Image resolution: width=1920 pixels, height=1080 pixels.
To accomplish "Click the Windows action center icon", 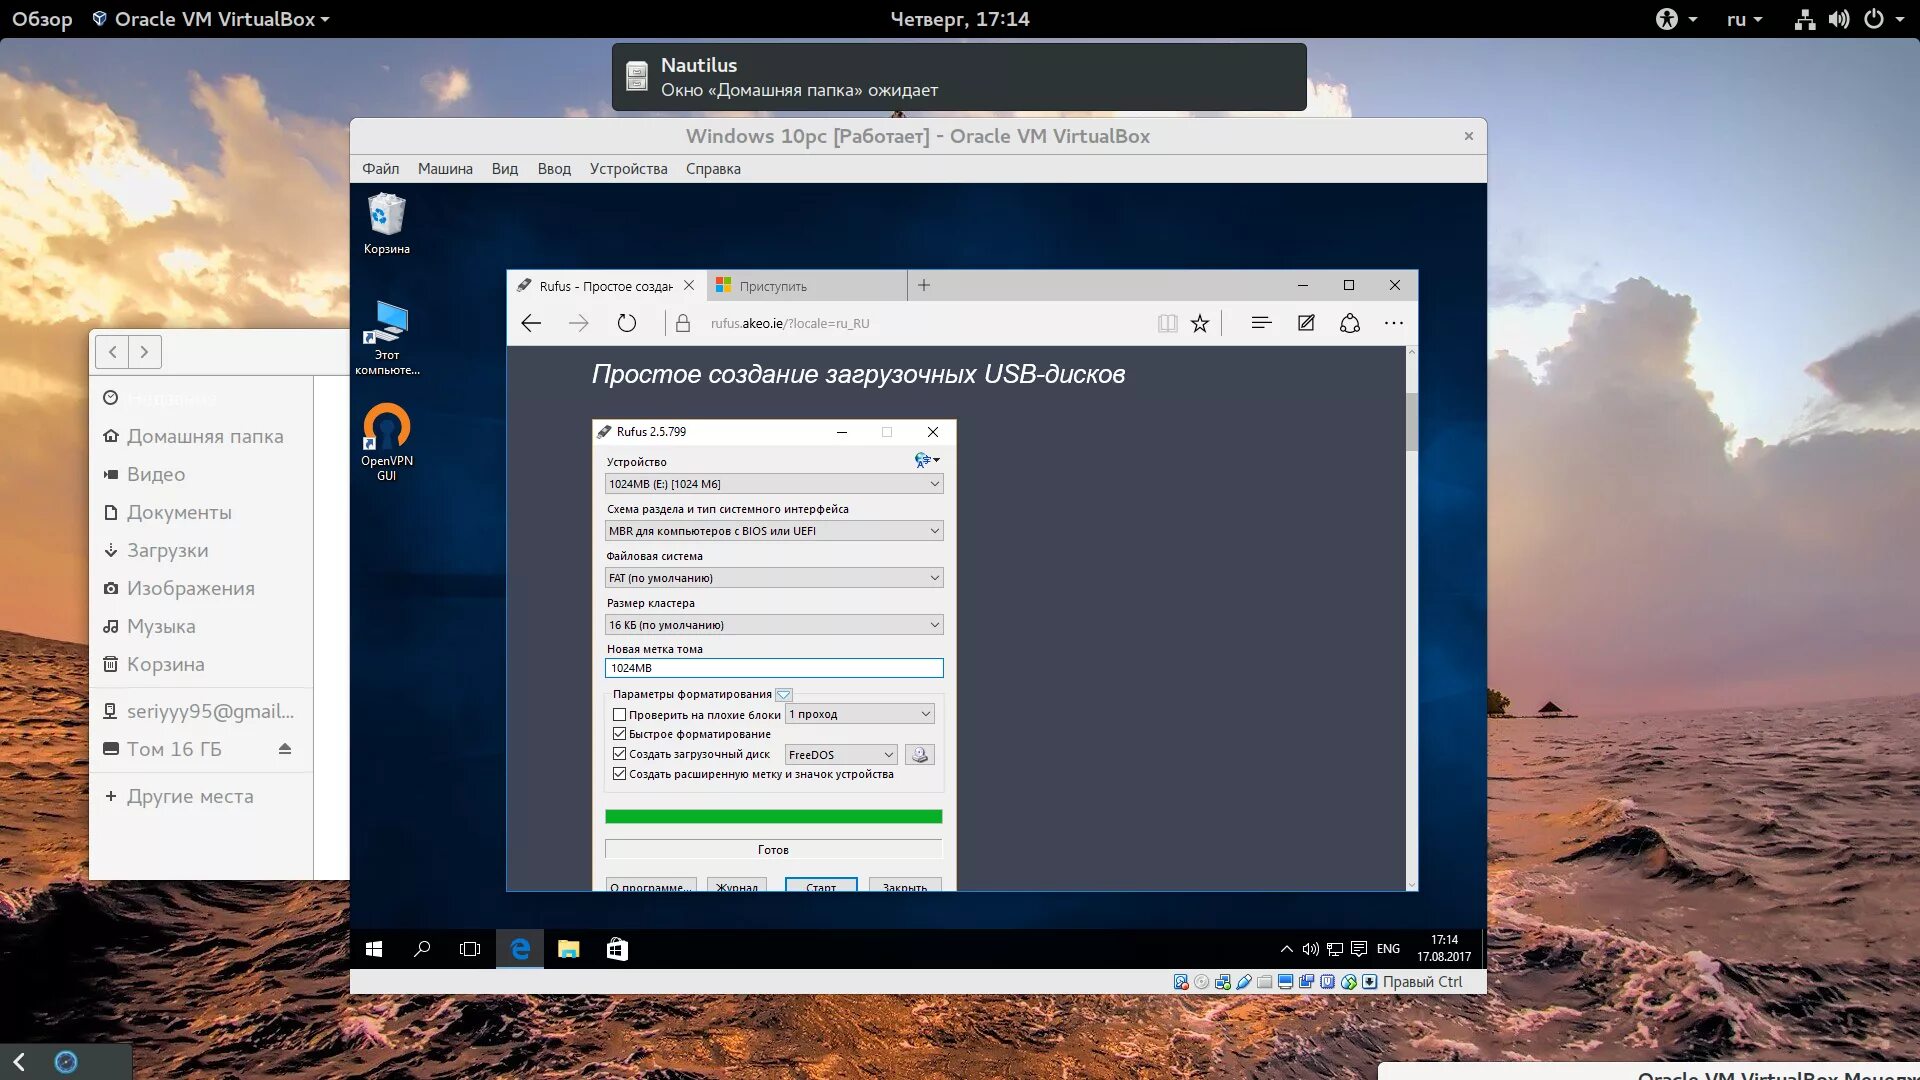I will 1359,949.
